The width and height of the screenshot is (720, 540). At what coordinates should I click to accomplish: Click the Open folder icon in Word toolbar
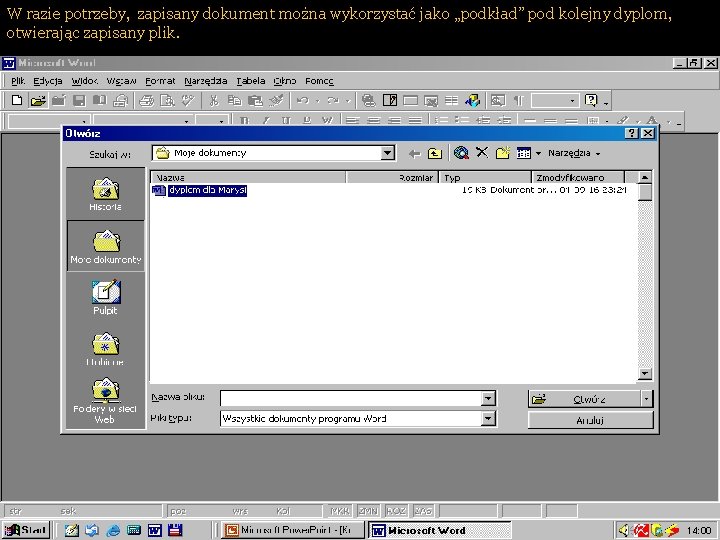pyautogui.click(x=38, y=100)
